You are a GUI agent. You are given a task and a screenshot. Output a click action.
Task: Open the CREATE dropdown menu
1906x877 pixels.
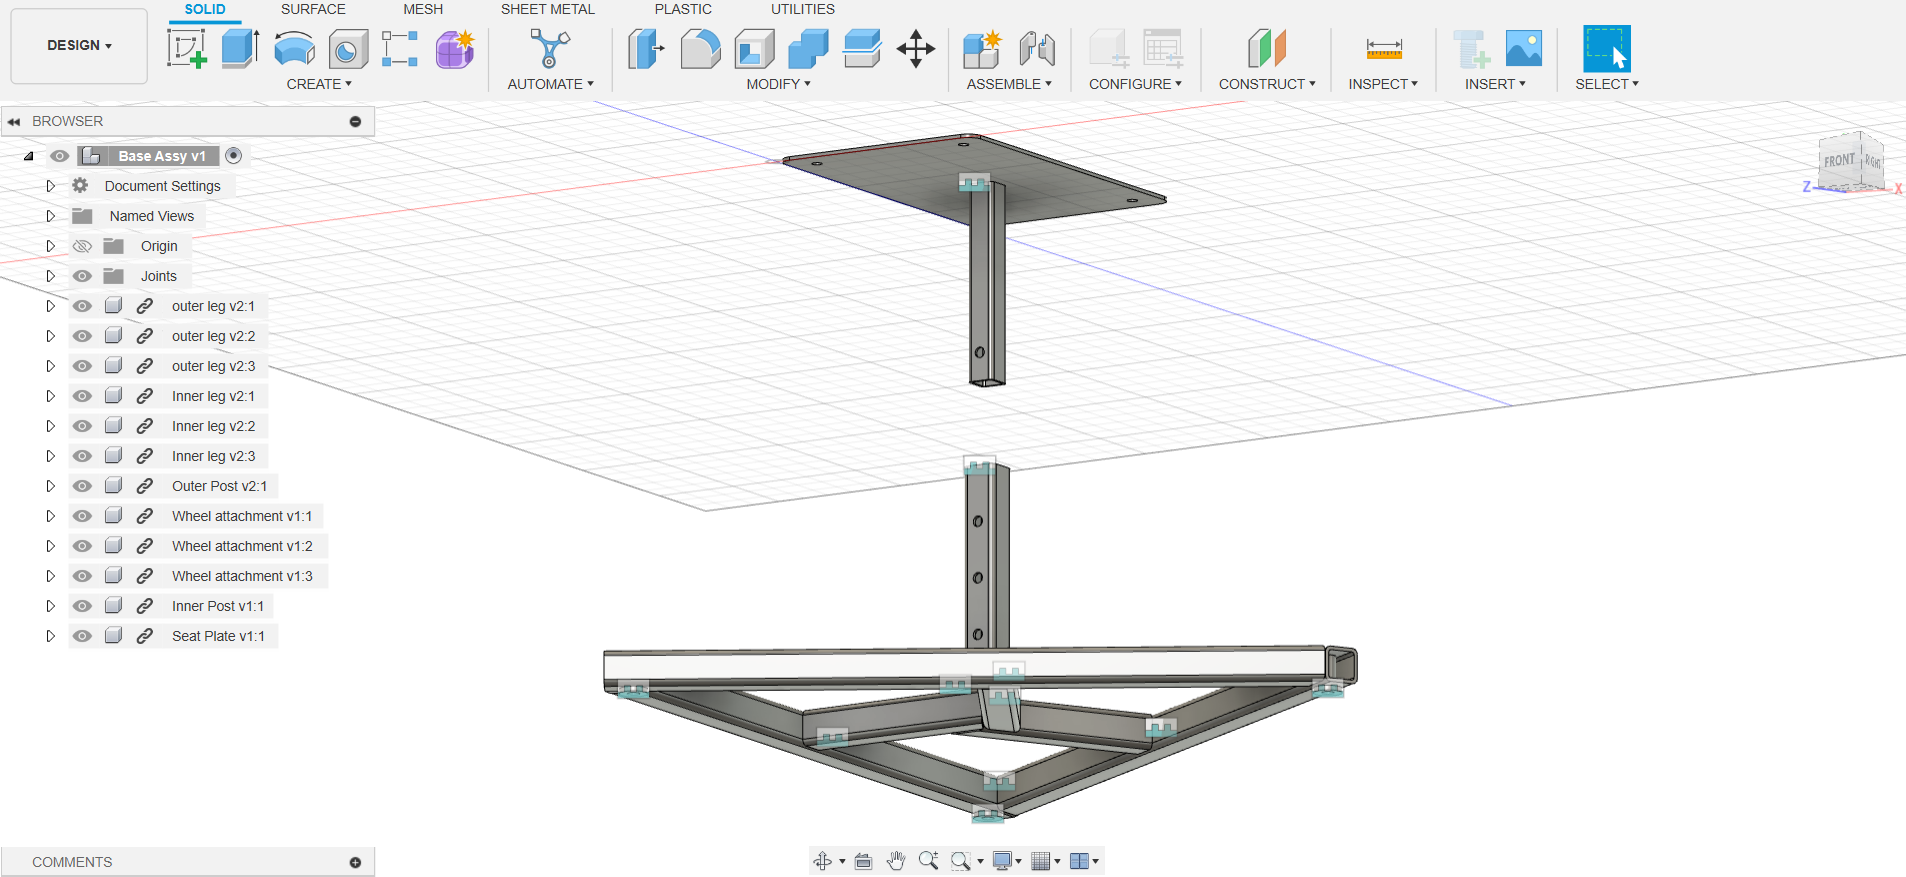tap(319, 84)
